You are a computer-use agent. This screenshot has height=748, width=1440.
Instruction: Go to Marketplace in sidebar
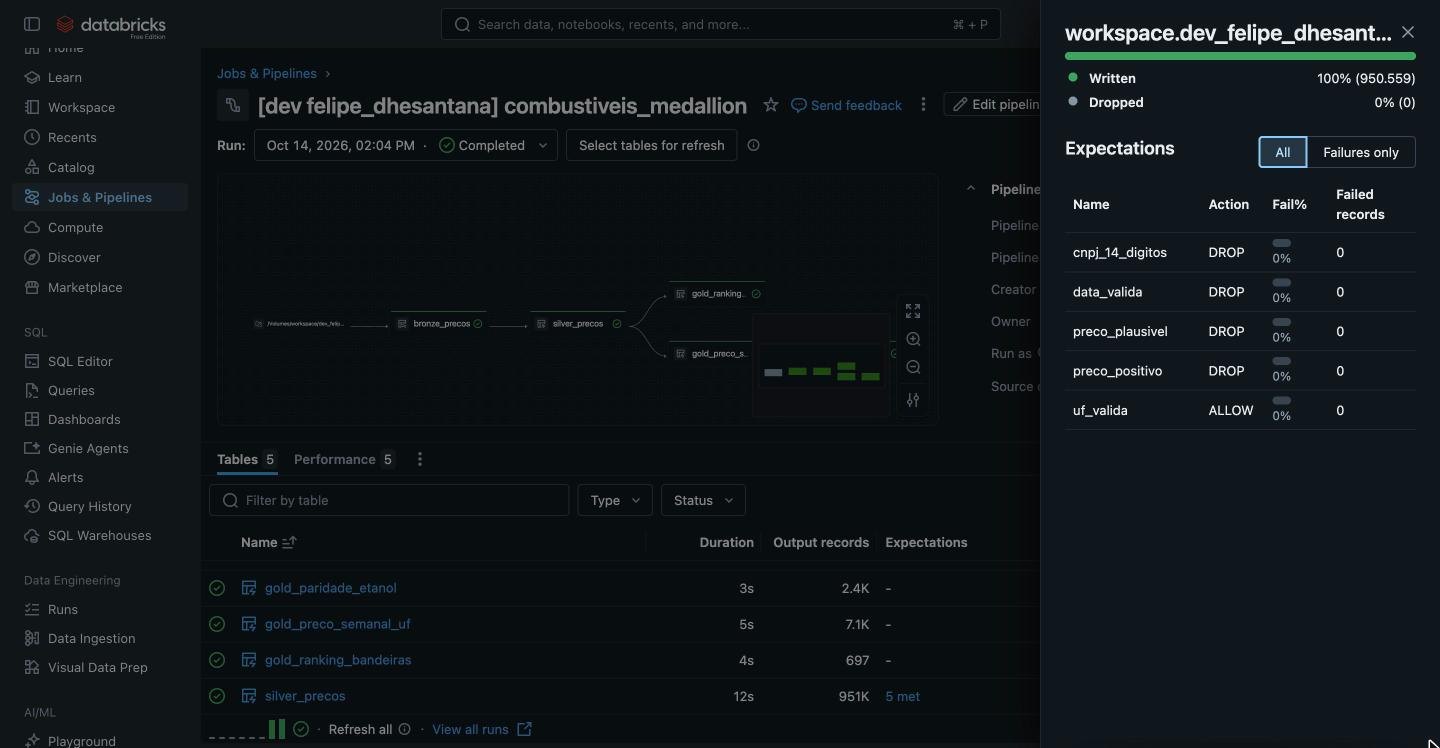100,287
